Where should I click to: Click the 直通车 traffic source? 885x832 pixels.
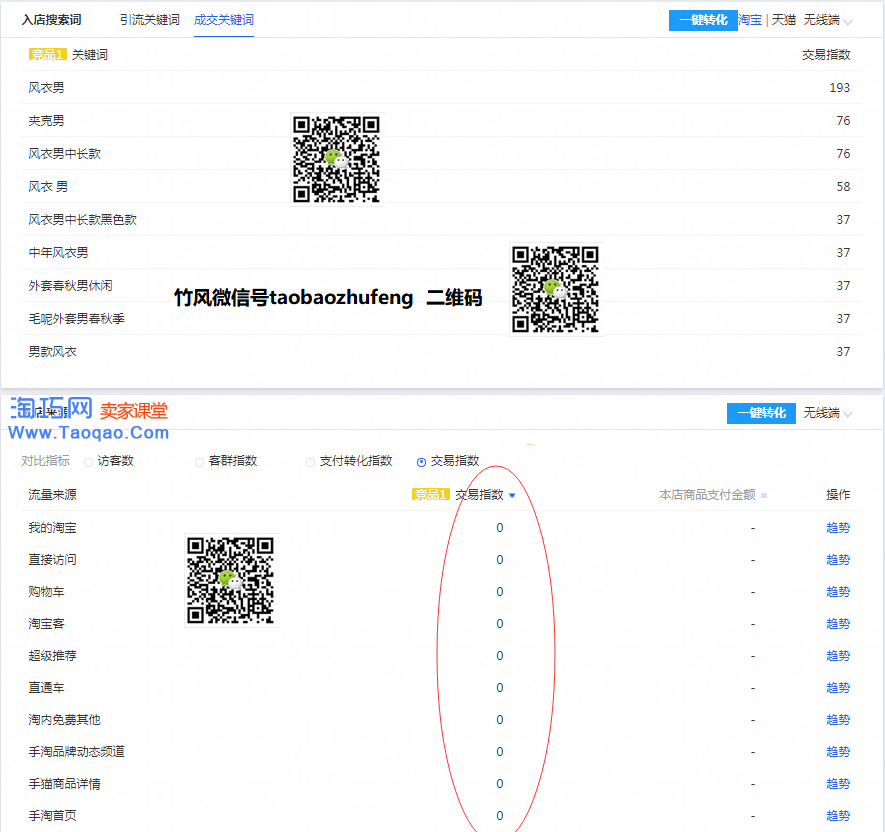(x=46, y=688)
